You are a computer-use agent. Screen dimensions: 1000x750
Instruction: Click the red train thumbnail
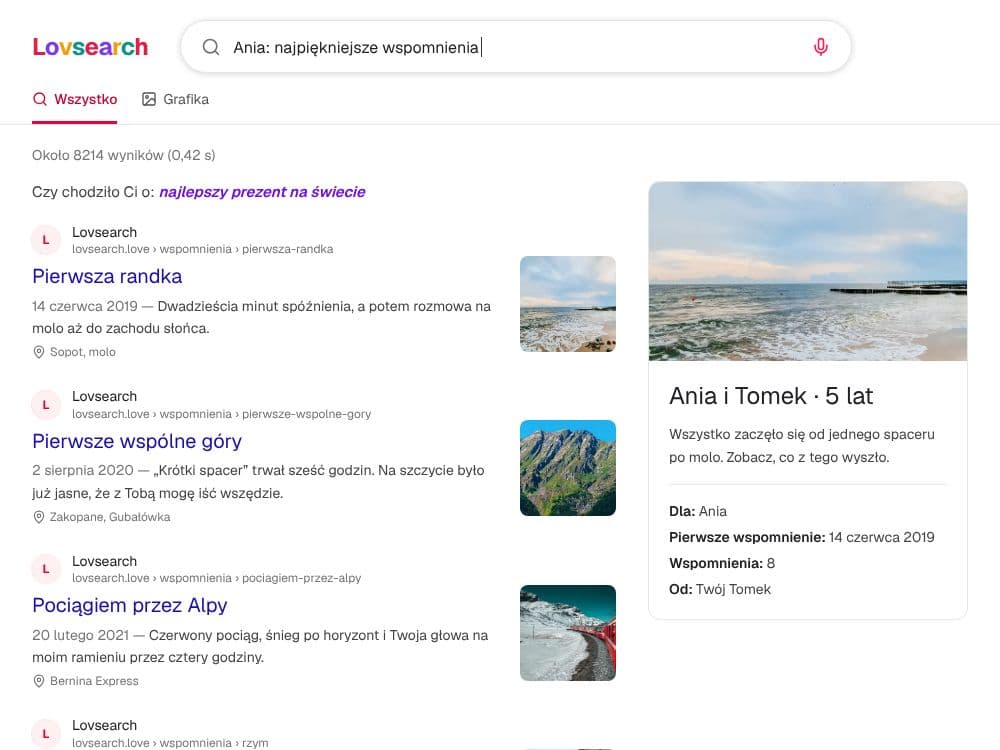point(568,633)
